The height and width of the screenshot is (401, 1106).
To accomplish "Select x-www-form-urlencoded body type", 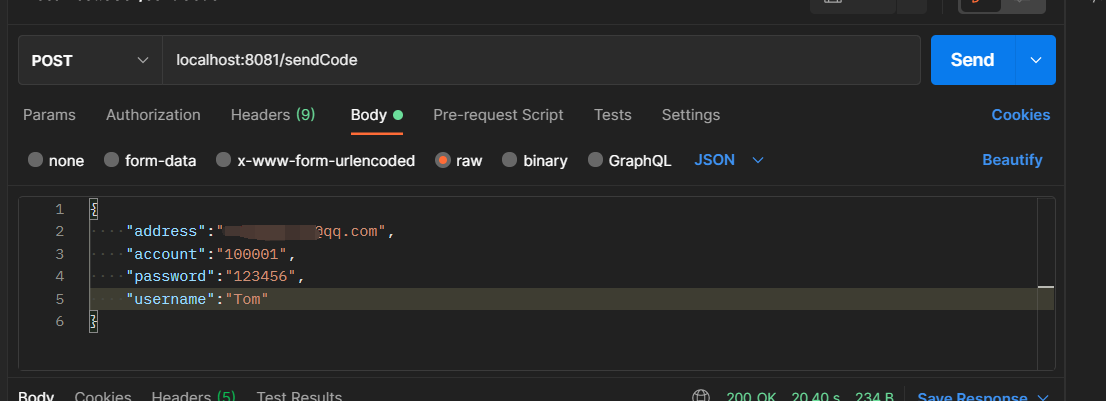I will (x=315, y=161).
